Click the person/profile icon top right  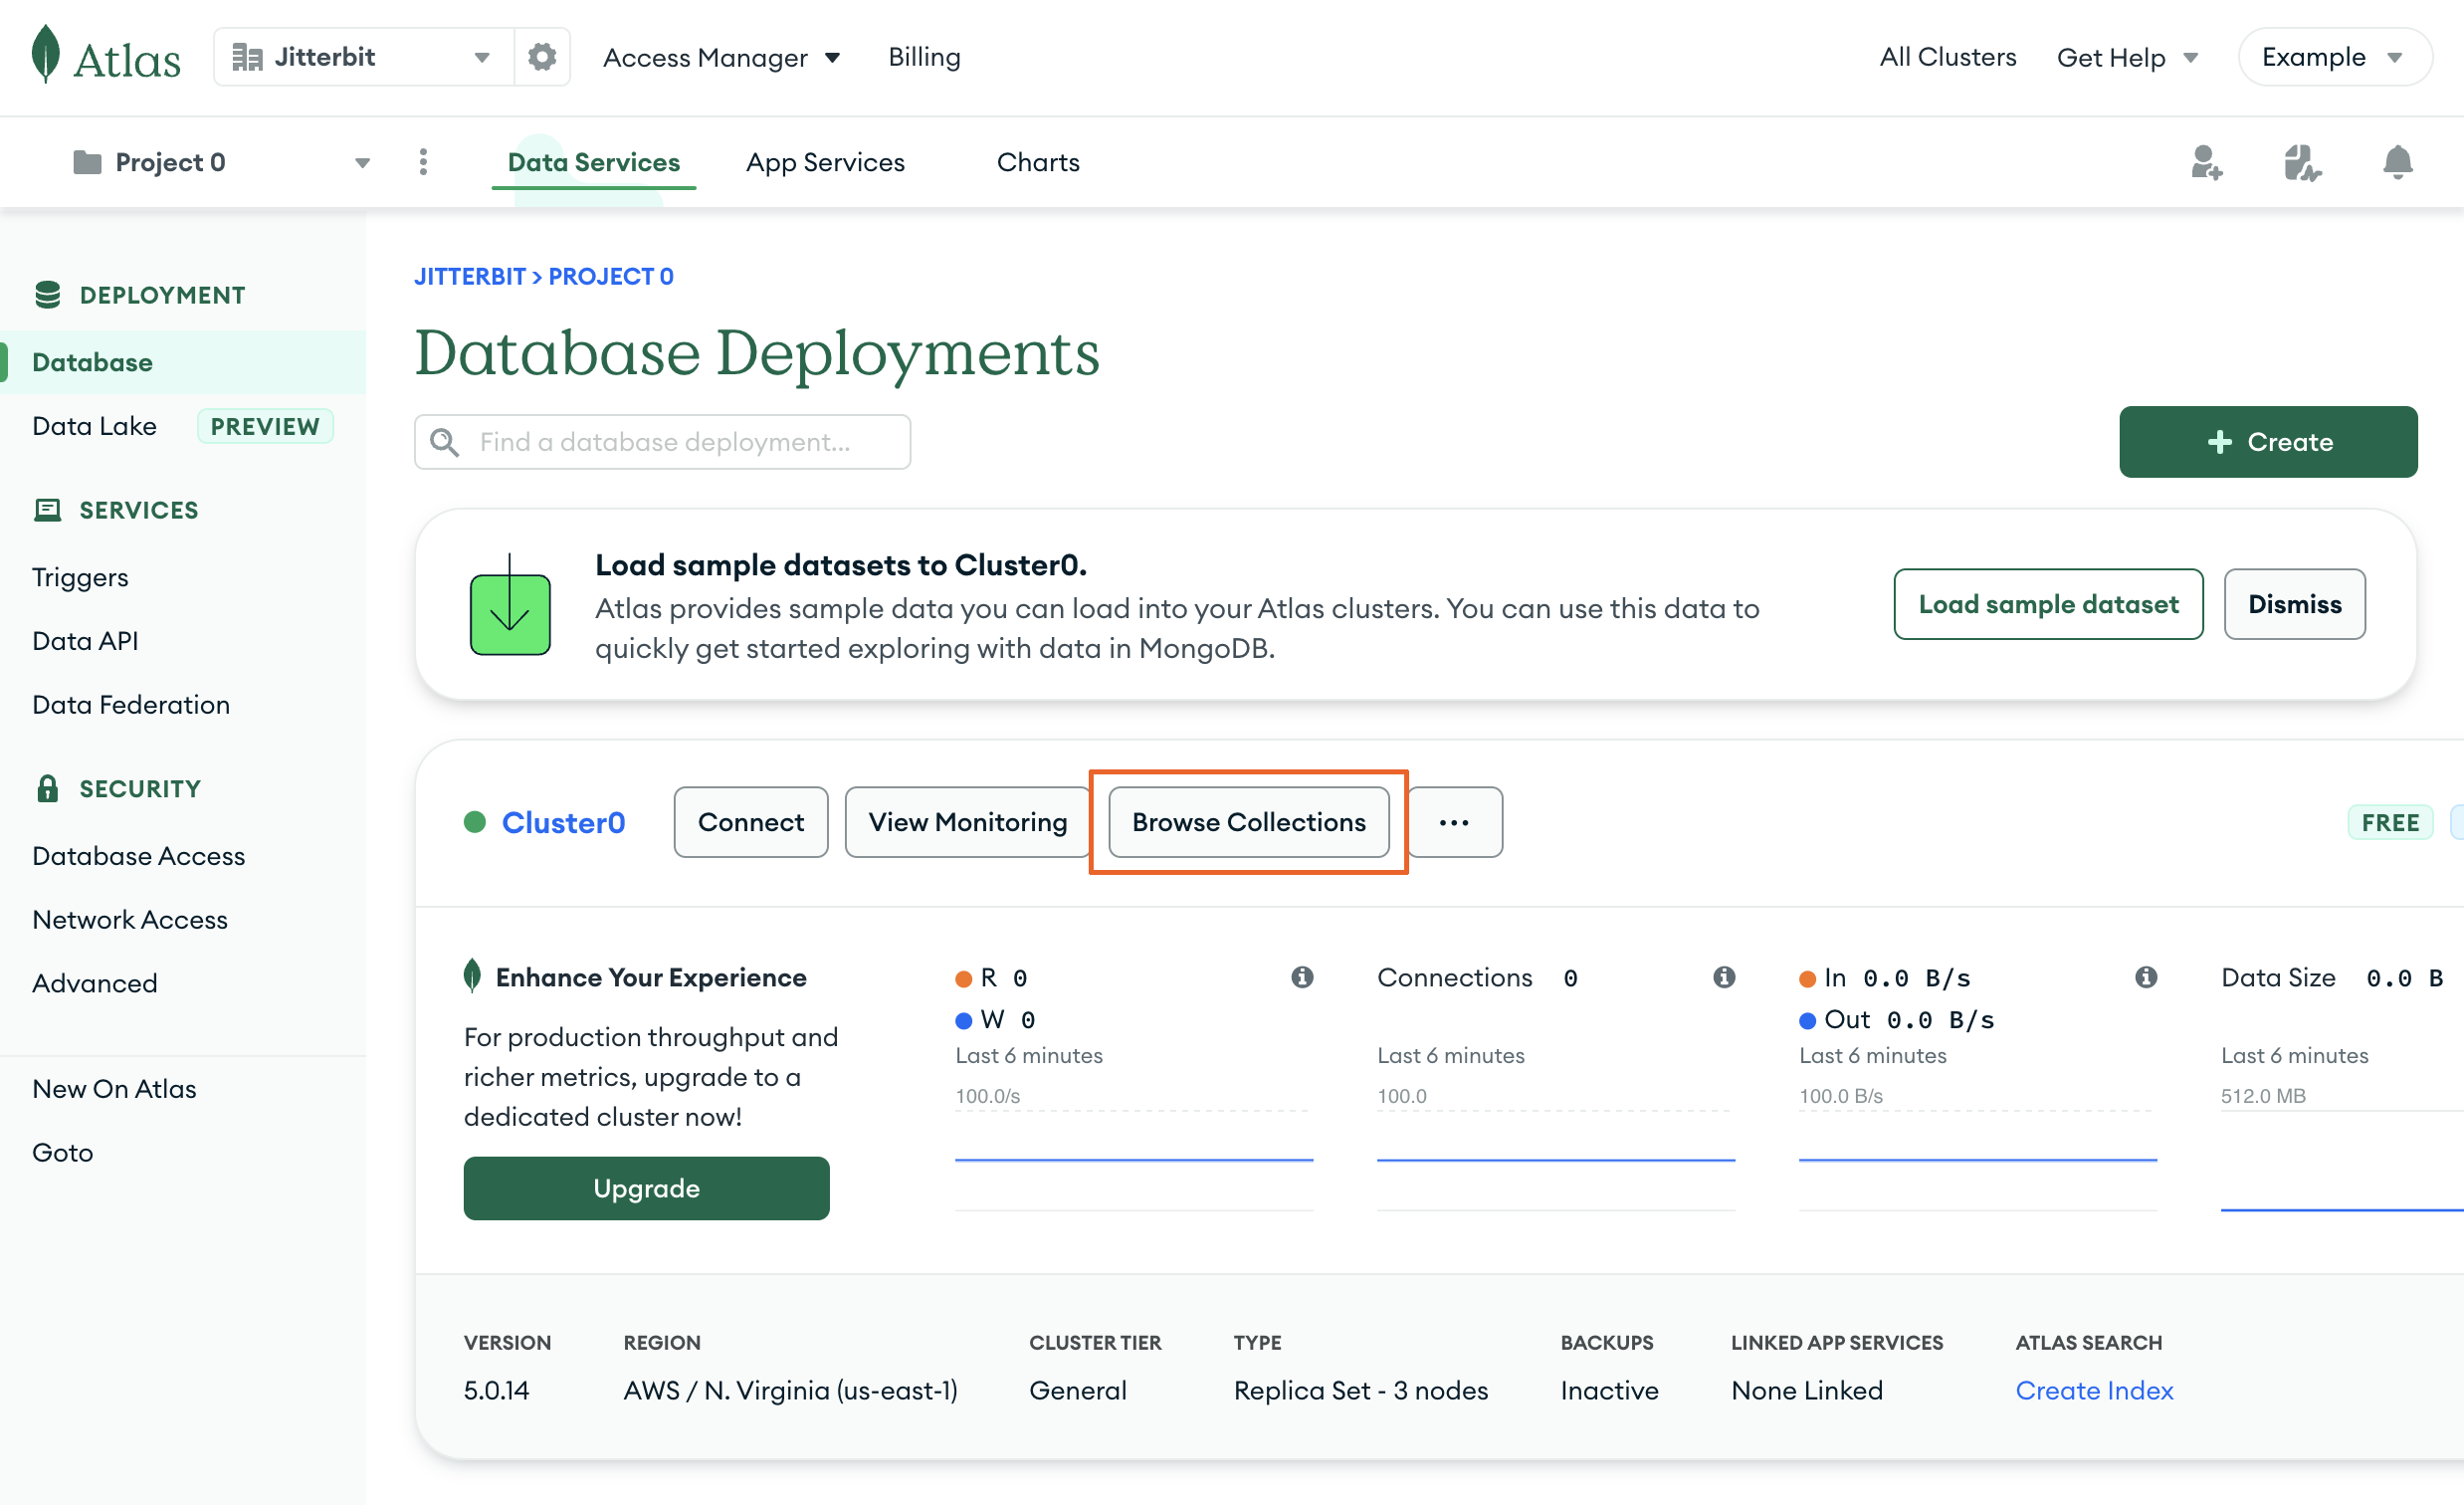2205,162
